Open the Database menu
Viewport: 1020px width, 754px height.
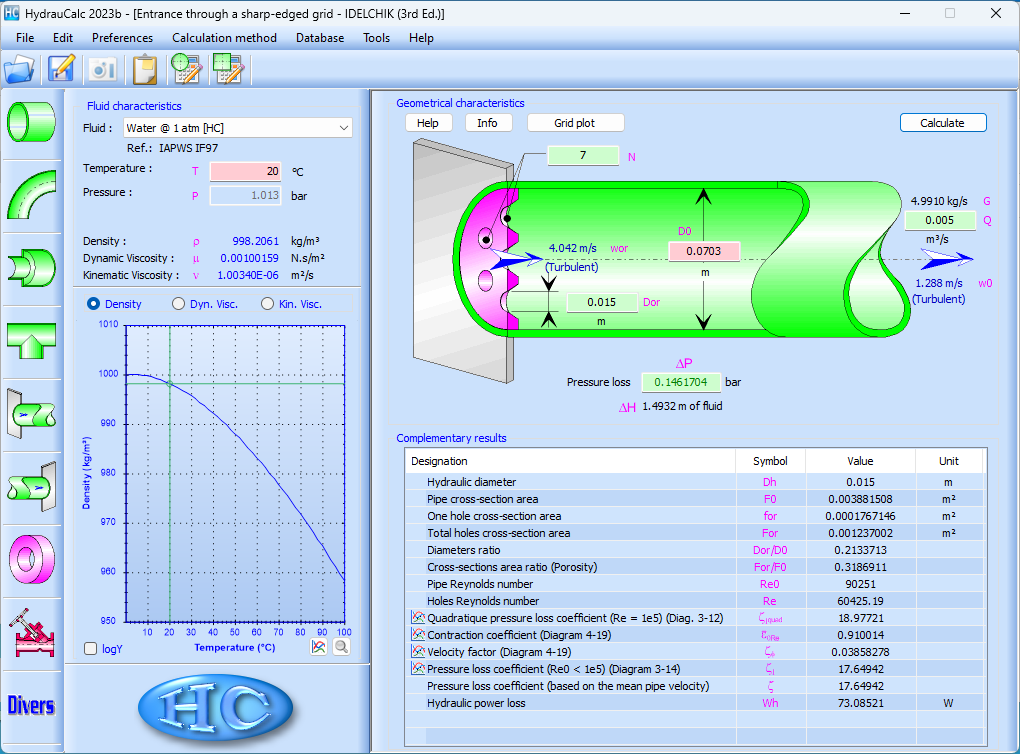click(319, 38)
